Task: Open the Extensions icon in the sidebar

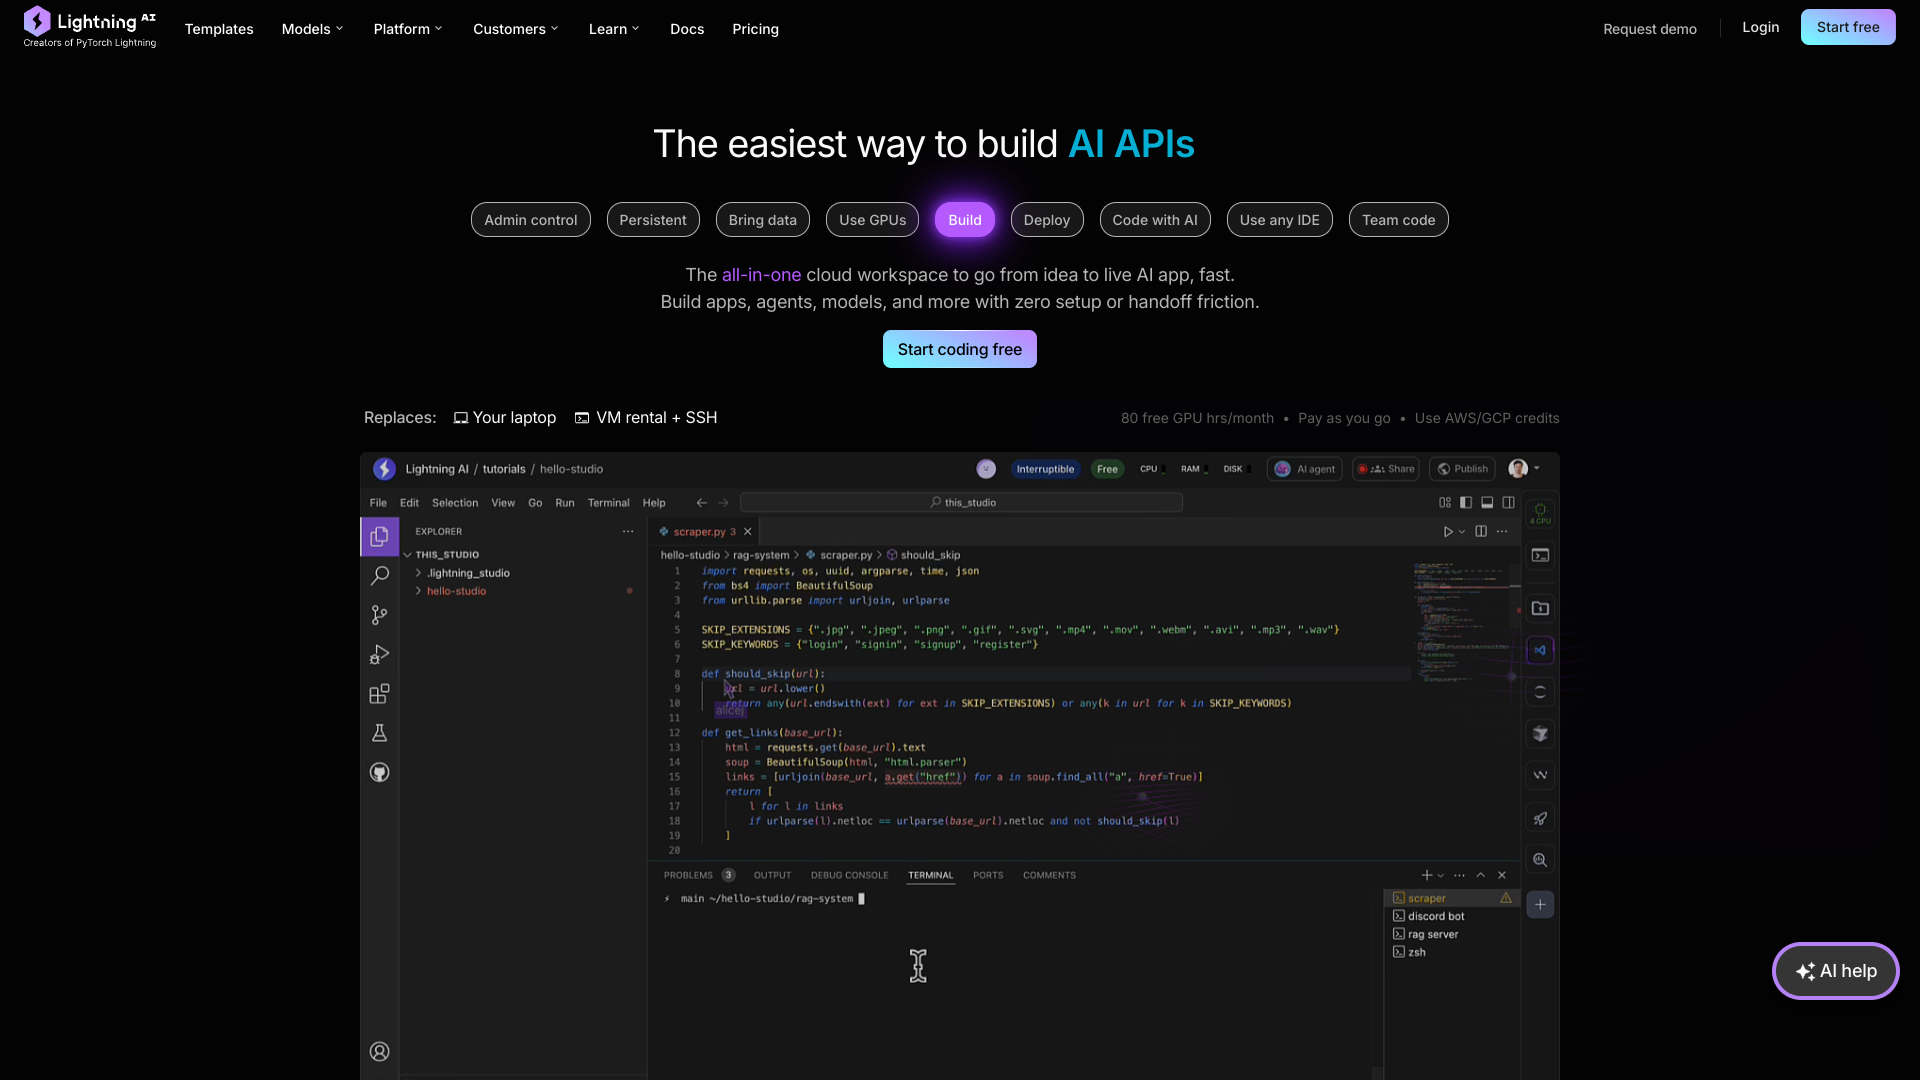Action: (380, 693)
